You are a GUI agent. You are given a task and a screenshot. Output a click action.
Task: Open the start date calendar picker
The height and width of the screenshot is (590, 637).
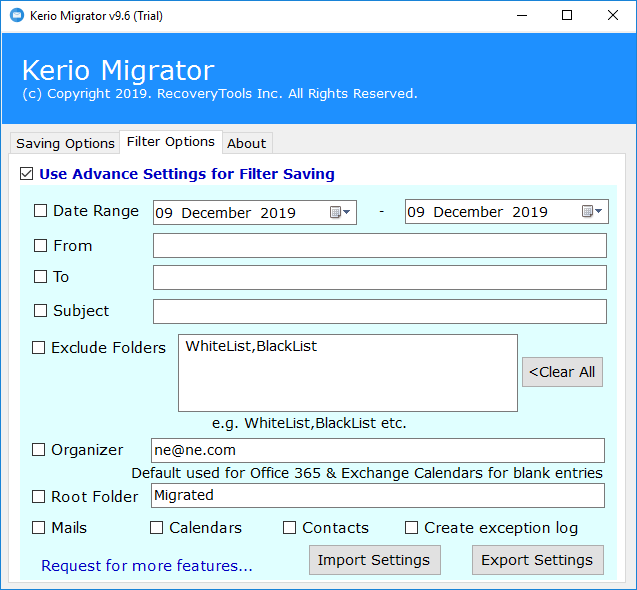[x=340, y=212]
